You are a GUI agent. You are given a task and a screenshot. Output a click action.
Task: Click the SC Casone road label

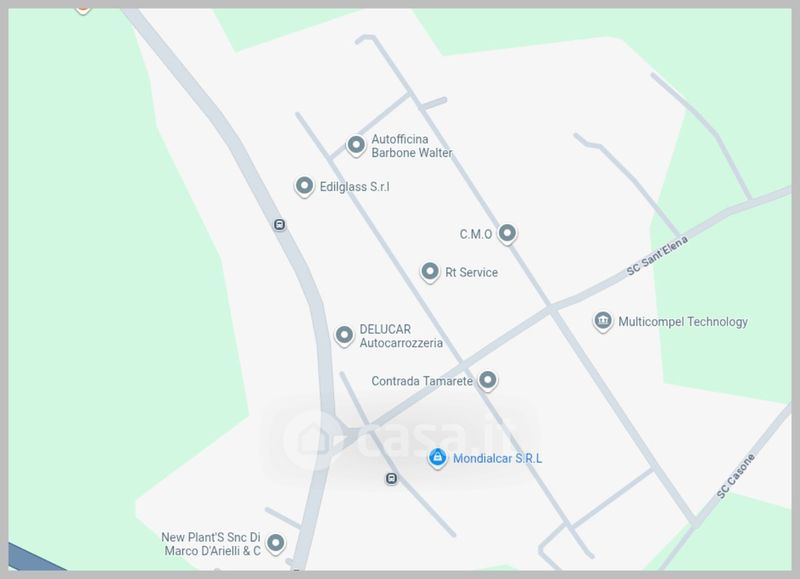735,476
